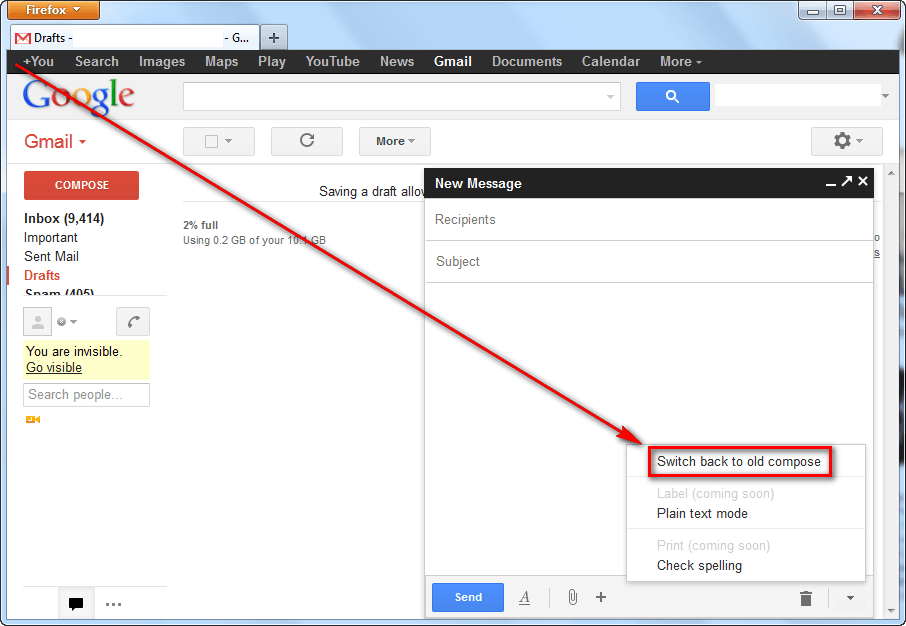906x626 pixels.
Task: Open Play in the Google bar
Action: tap(272, 61)
